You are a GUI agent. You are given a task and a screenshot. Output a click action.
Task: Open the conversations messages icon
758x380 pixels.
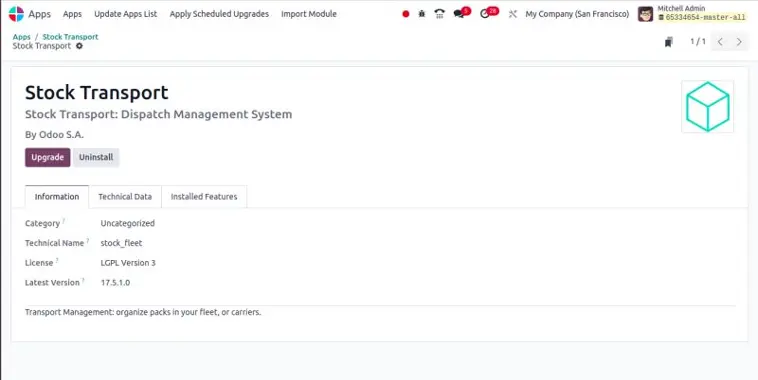click(459, 14)
